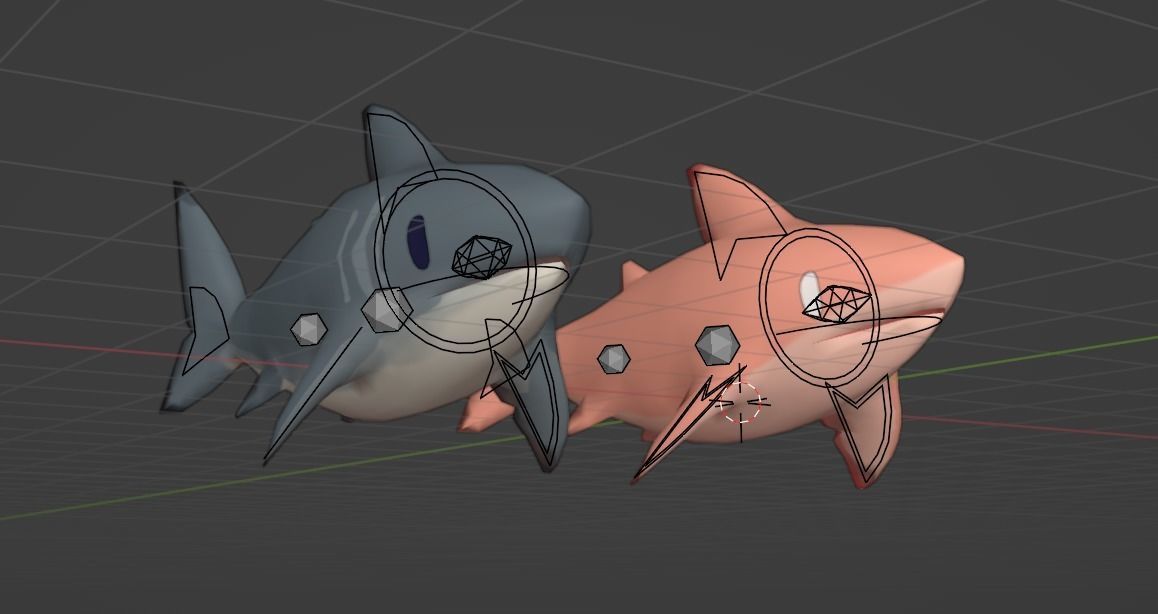Viewport: 1158px width, 614px height.
Task: Click the pink shark's white eye
Action: [809, 288]
